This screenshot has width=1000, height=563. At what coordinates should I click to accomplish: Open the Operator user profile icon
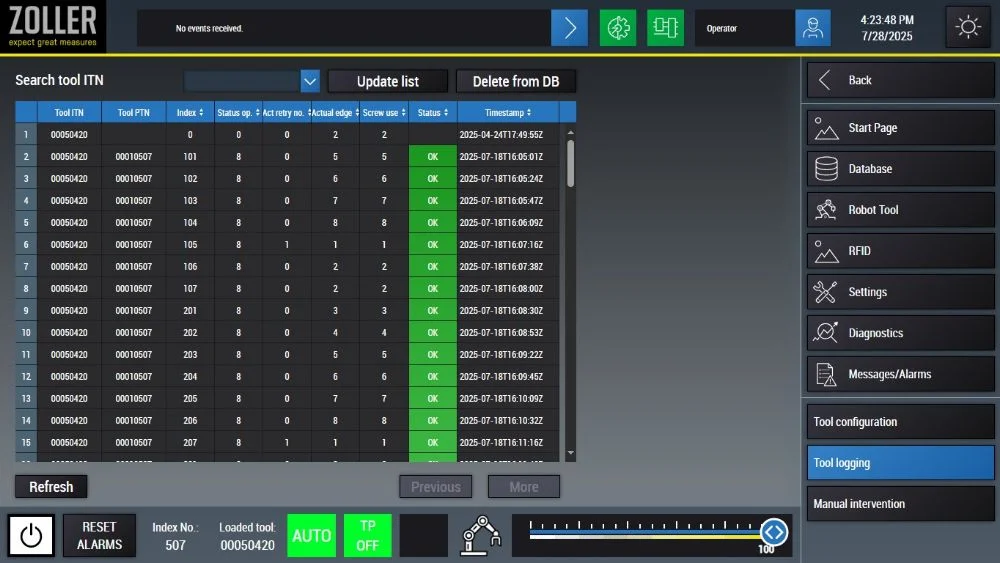pos(813,28)
